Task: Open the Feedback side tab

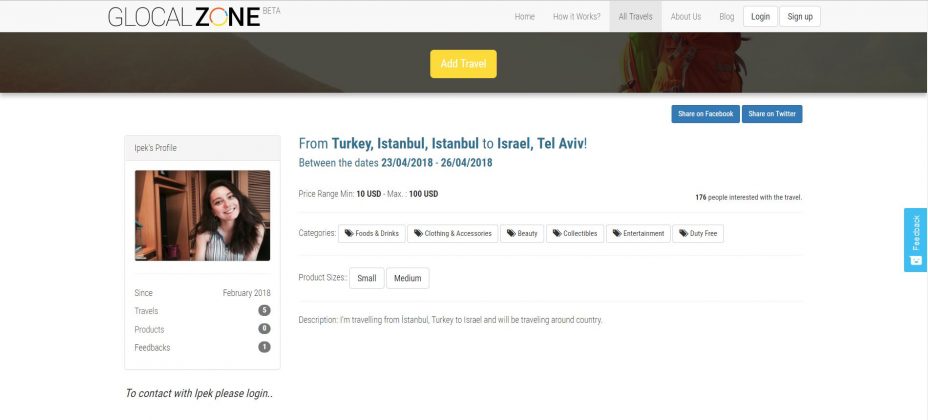Action: pyautogui.click(x=916, y=240)
